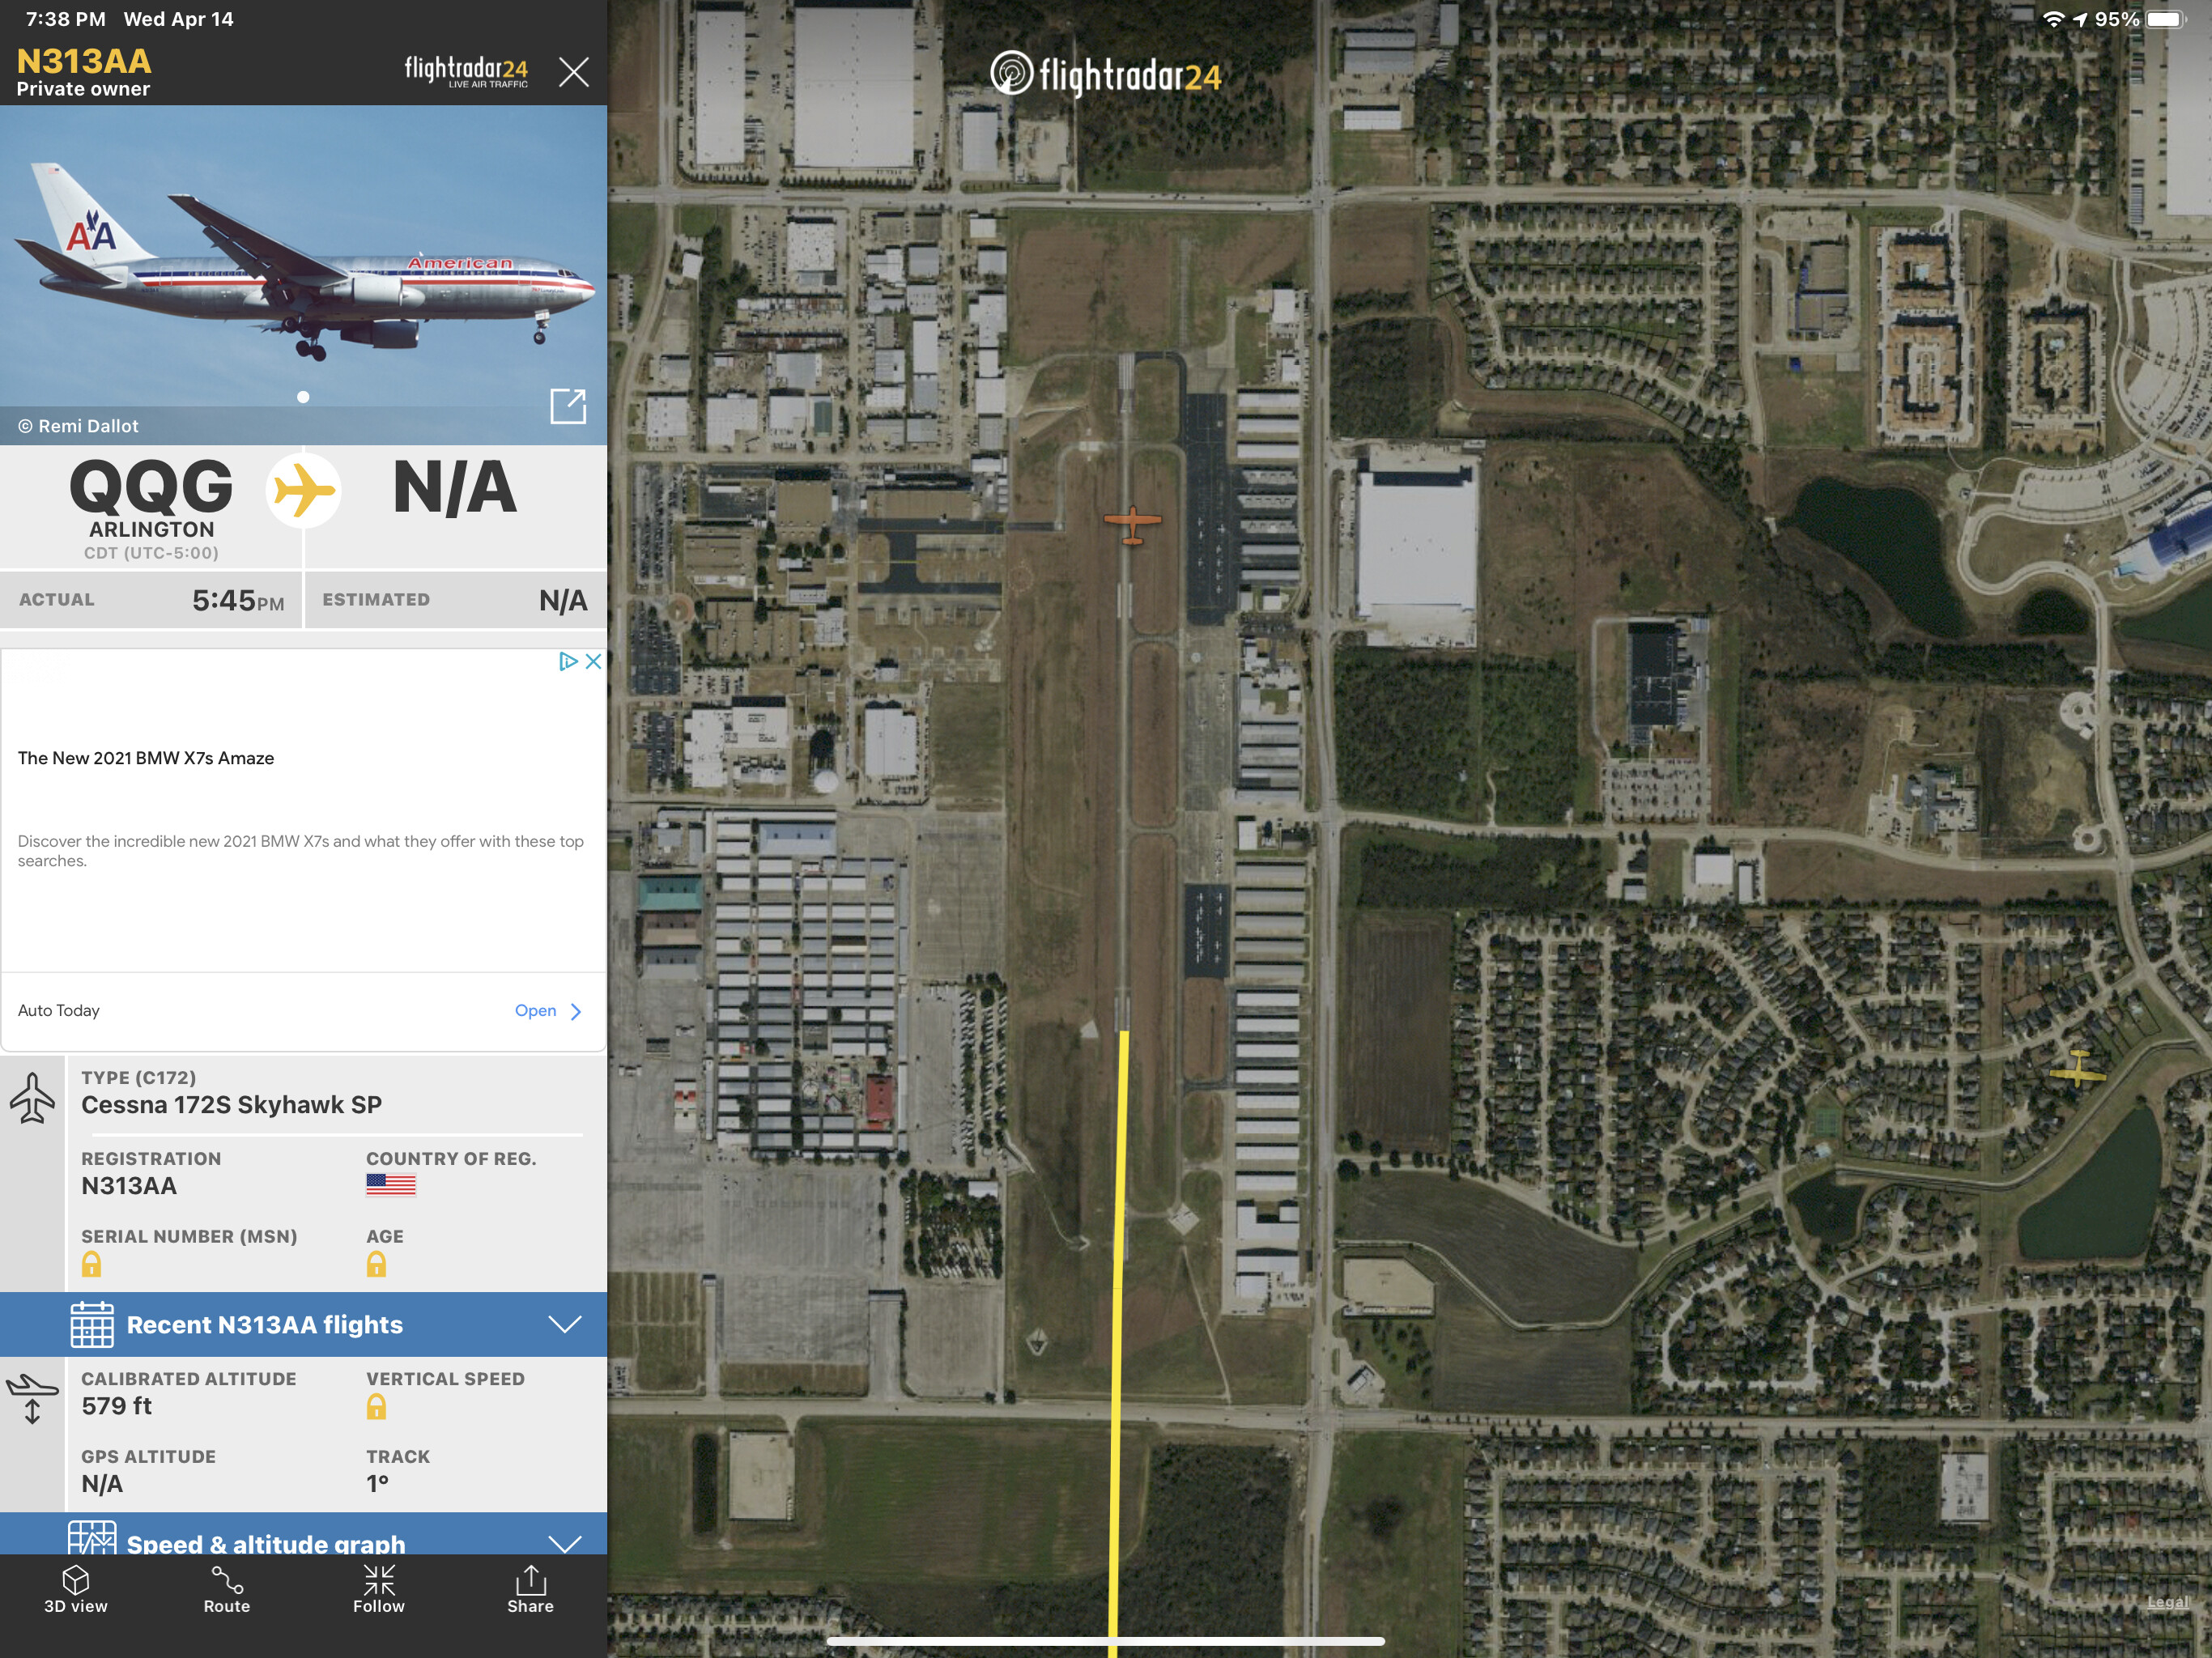The height and width of the screenshot is (1658, 2212).
Task: Tap the yellow flight path line
Action: tap(1117, 1350)
